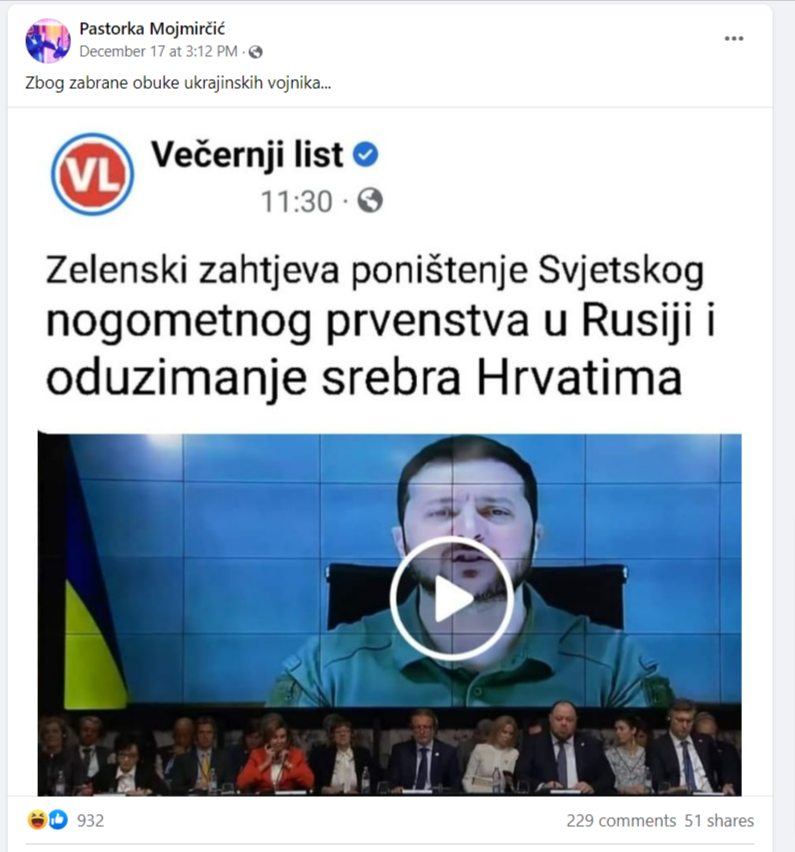Click the 11:30 time in the screenshot
The width and height of the screenshot is (795, 852).
pos(296,202)
